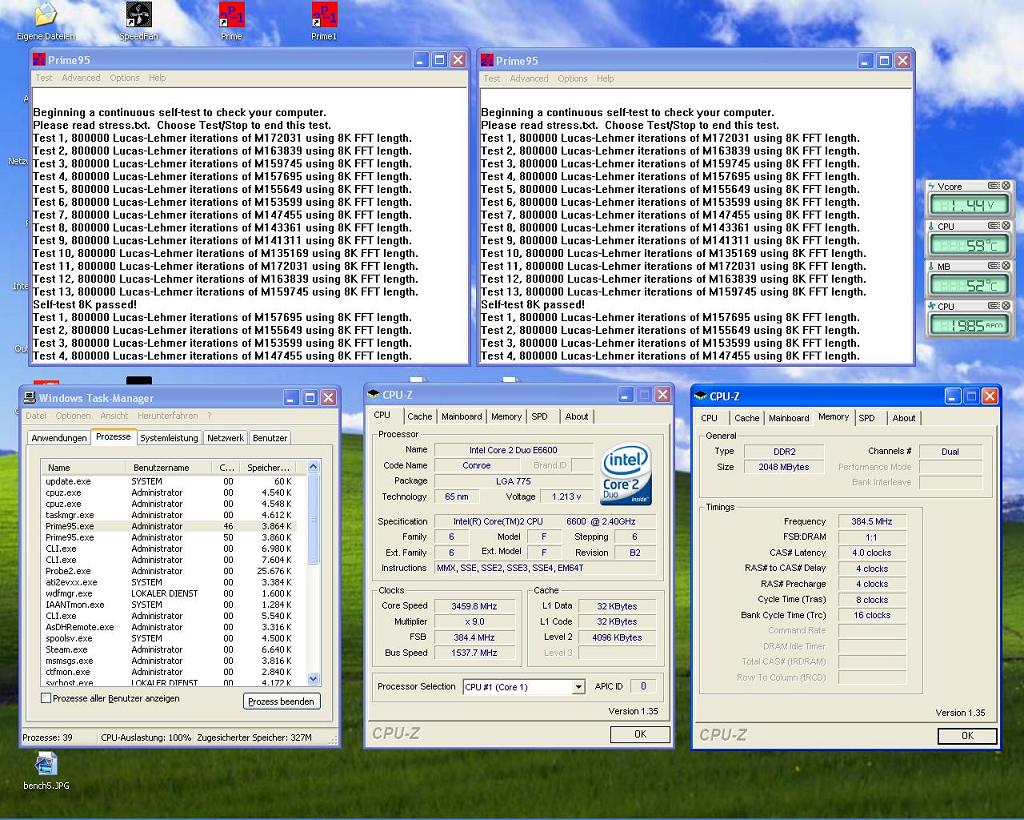This screenshot has height=820, width=1024.
Task: Switch to Anwendungen tab in Task-Manager
Action: 59,437
